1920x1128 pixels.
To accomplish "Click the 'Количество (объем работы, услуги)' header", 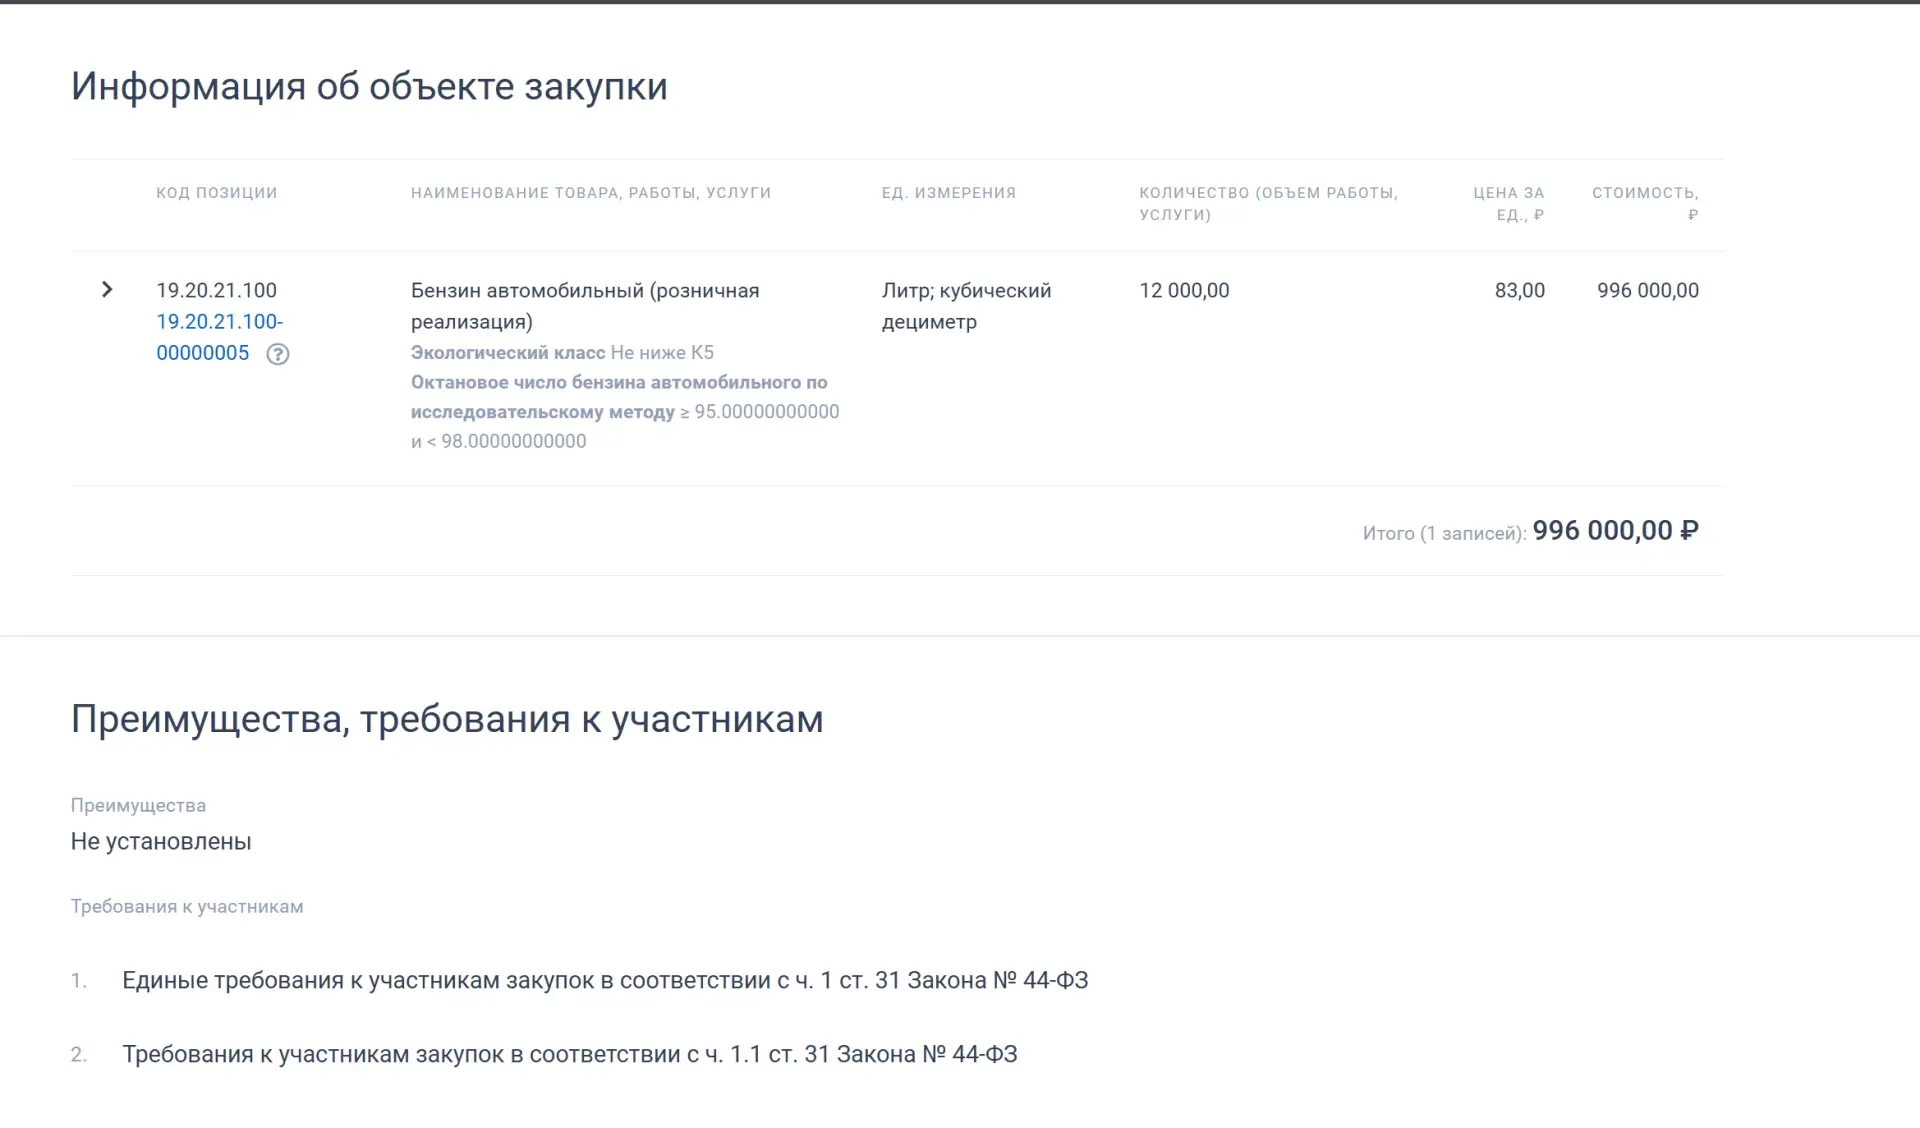I will click(1268, 204).
